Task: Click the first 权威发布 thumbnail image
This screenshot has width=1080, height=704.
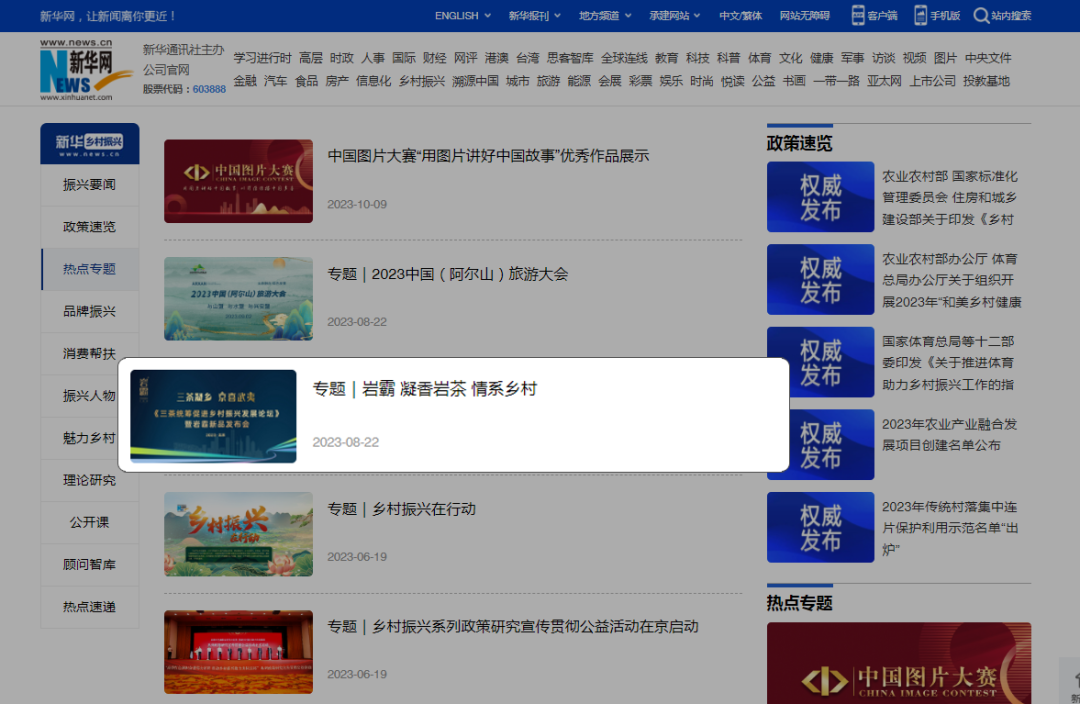Action: [x=820, y=197]
